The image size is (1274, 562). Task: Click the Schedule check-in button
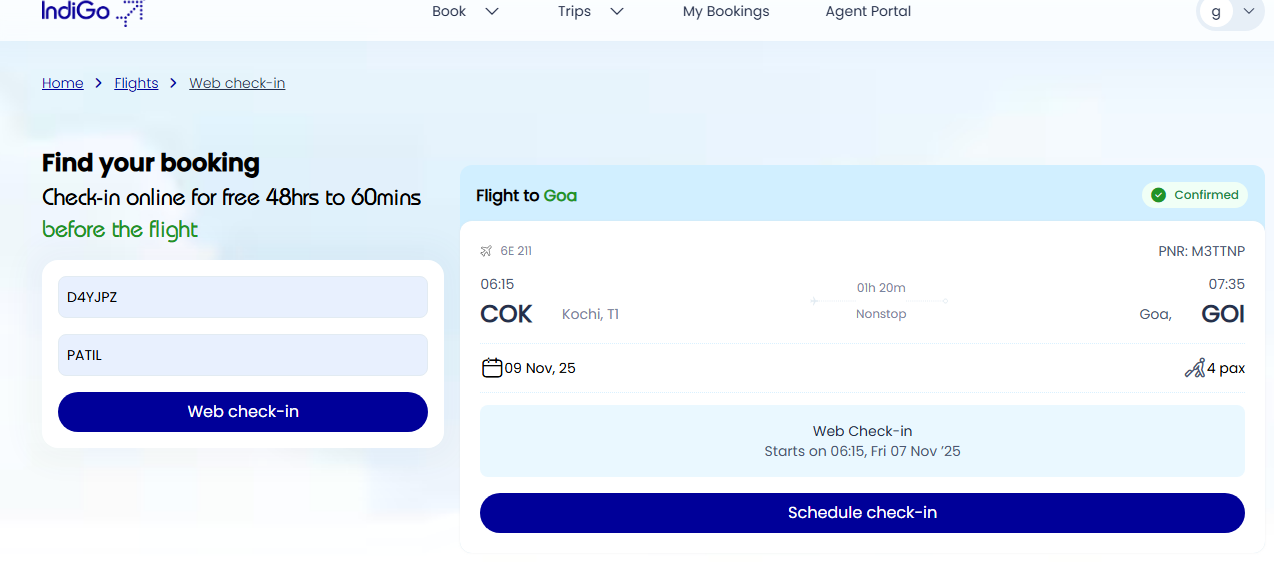[x=862, y=513]
